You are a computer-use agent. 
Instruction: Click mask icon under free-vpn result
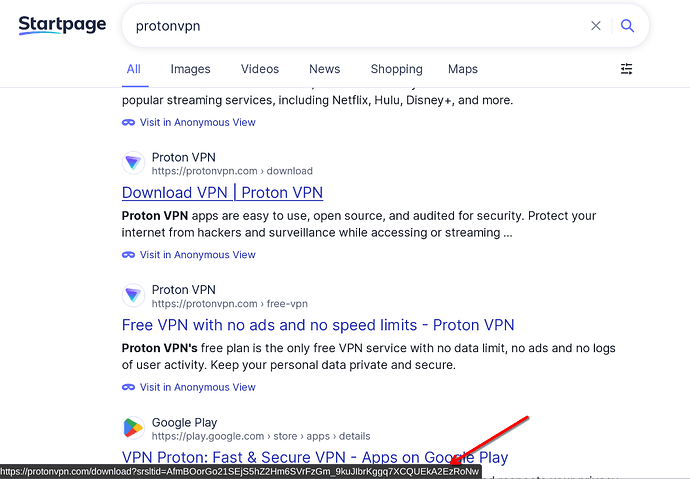point(128,387)
